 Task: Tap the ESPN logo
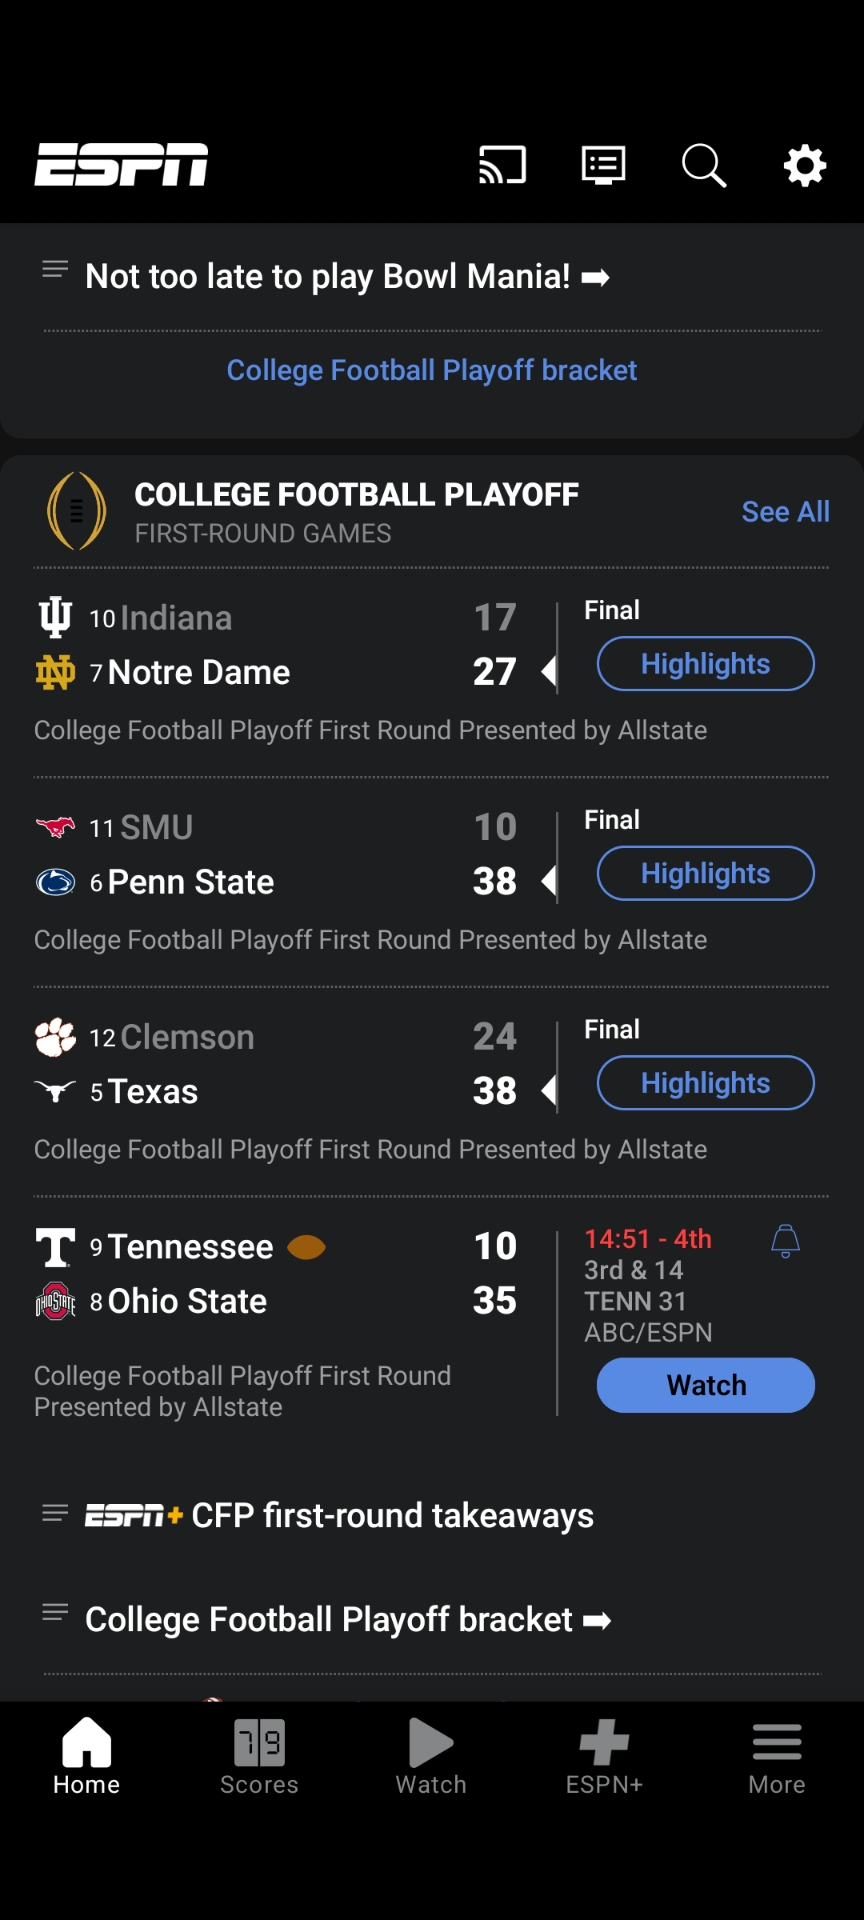coord(121,165)
